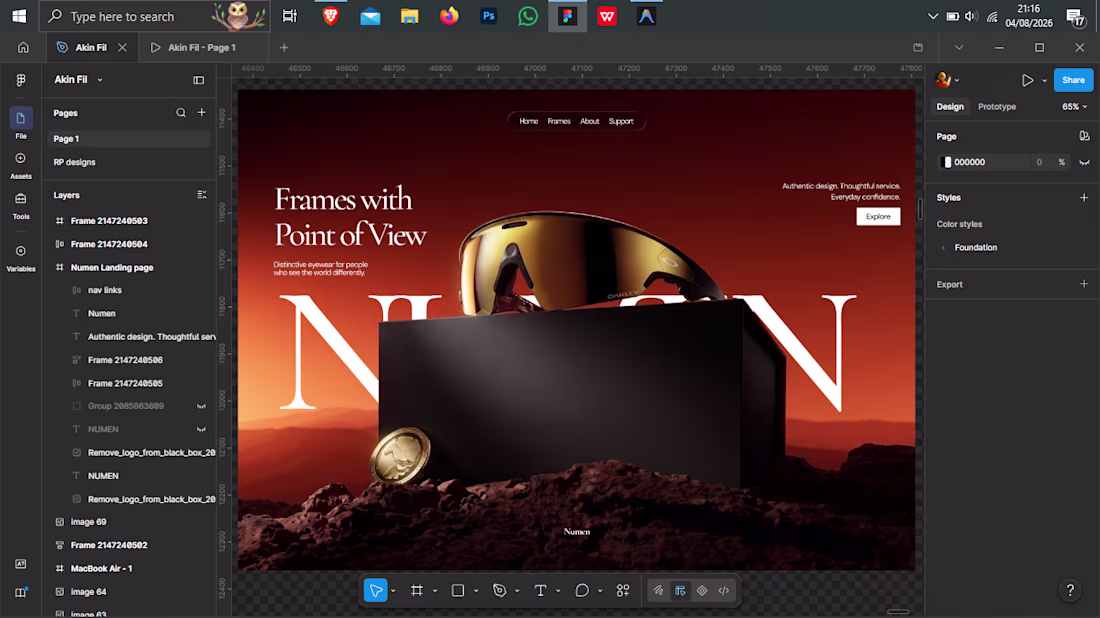Image resolution: width=1100 pixels, height=618 pixels.
Task: Open the Tools sidebar panel
Action: pyautogui.click(x=21, y=205)
